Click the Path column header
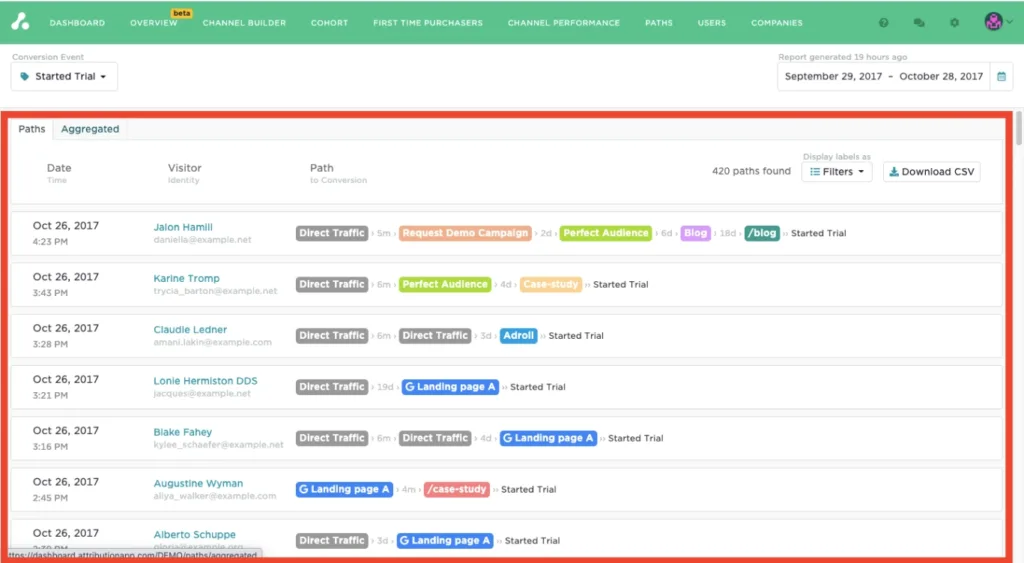The height and width of the screenshot is (563, 1024). point(321,168)
